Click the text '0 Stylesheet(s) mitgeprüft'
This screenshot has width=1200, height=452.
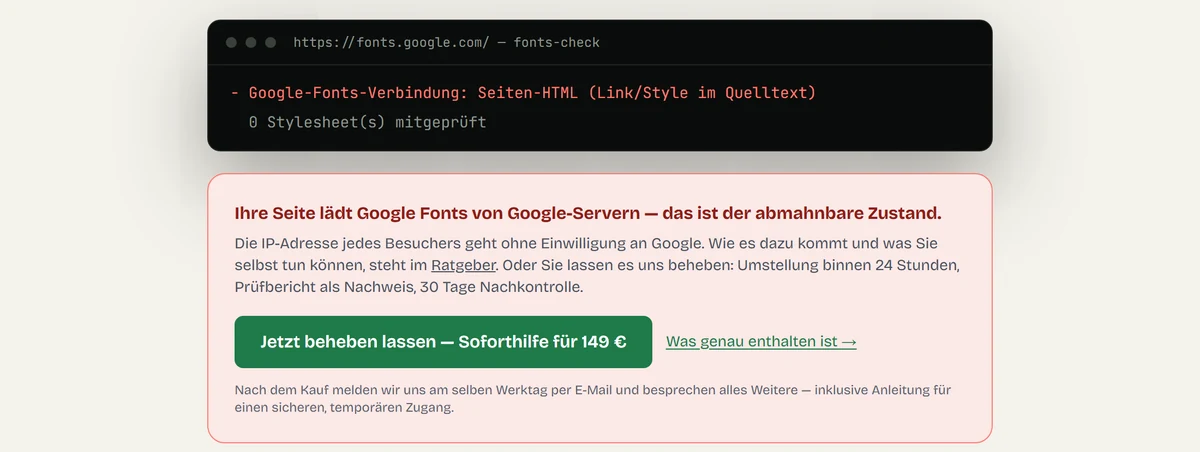coord(367,122)
